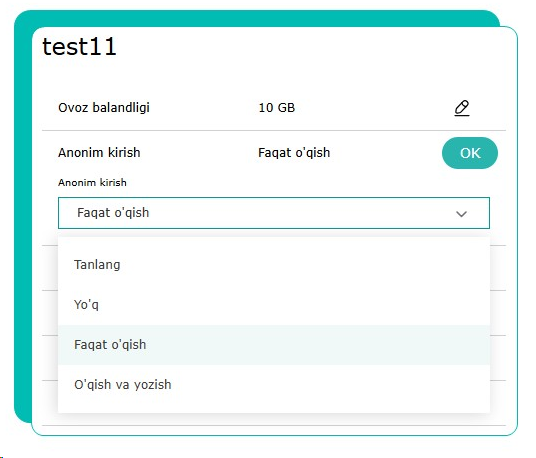The width and height of the screenshot is (536, 458).
Task: Click the small Anonim kirish field label
Action: point(92,183)
